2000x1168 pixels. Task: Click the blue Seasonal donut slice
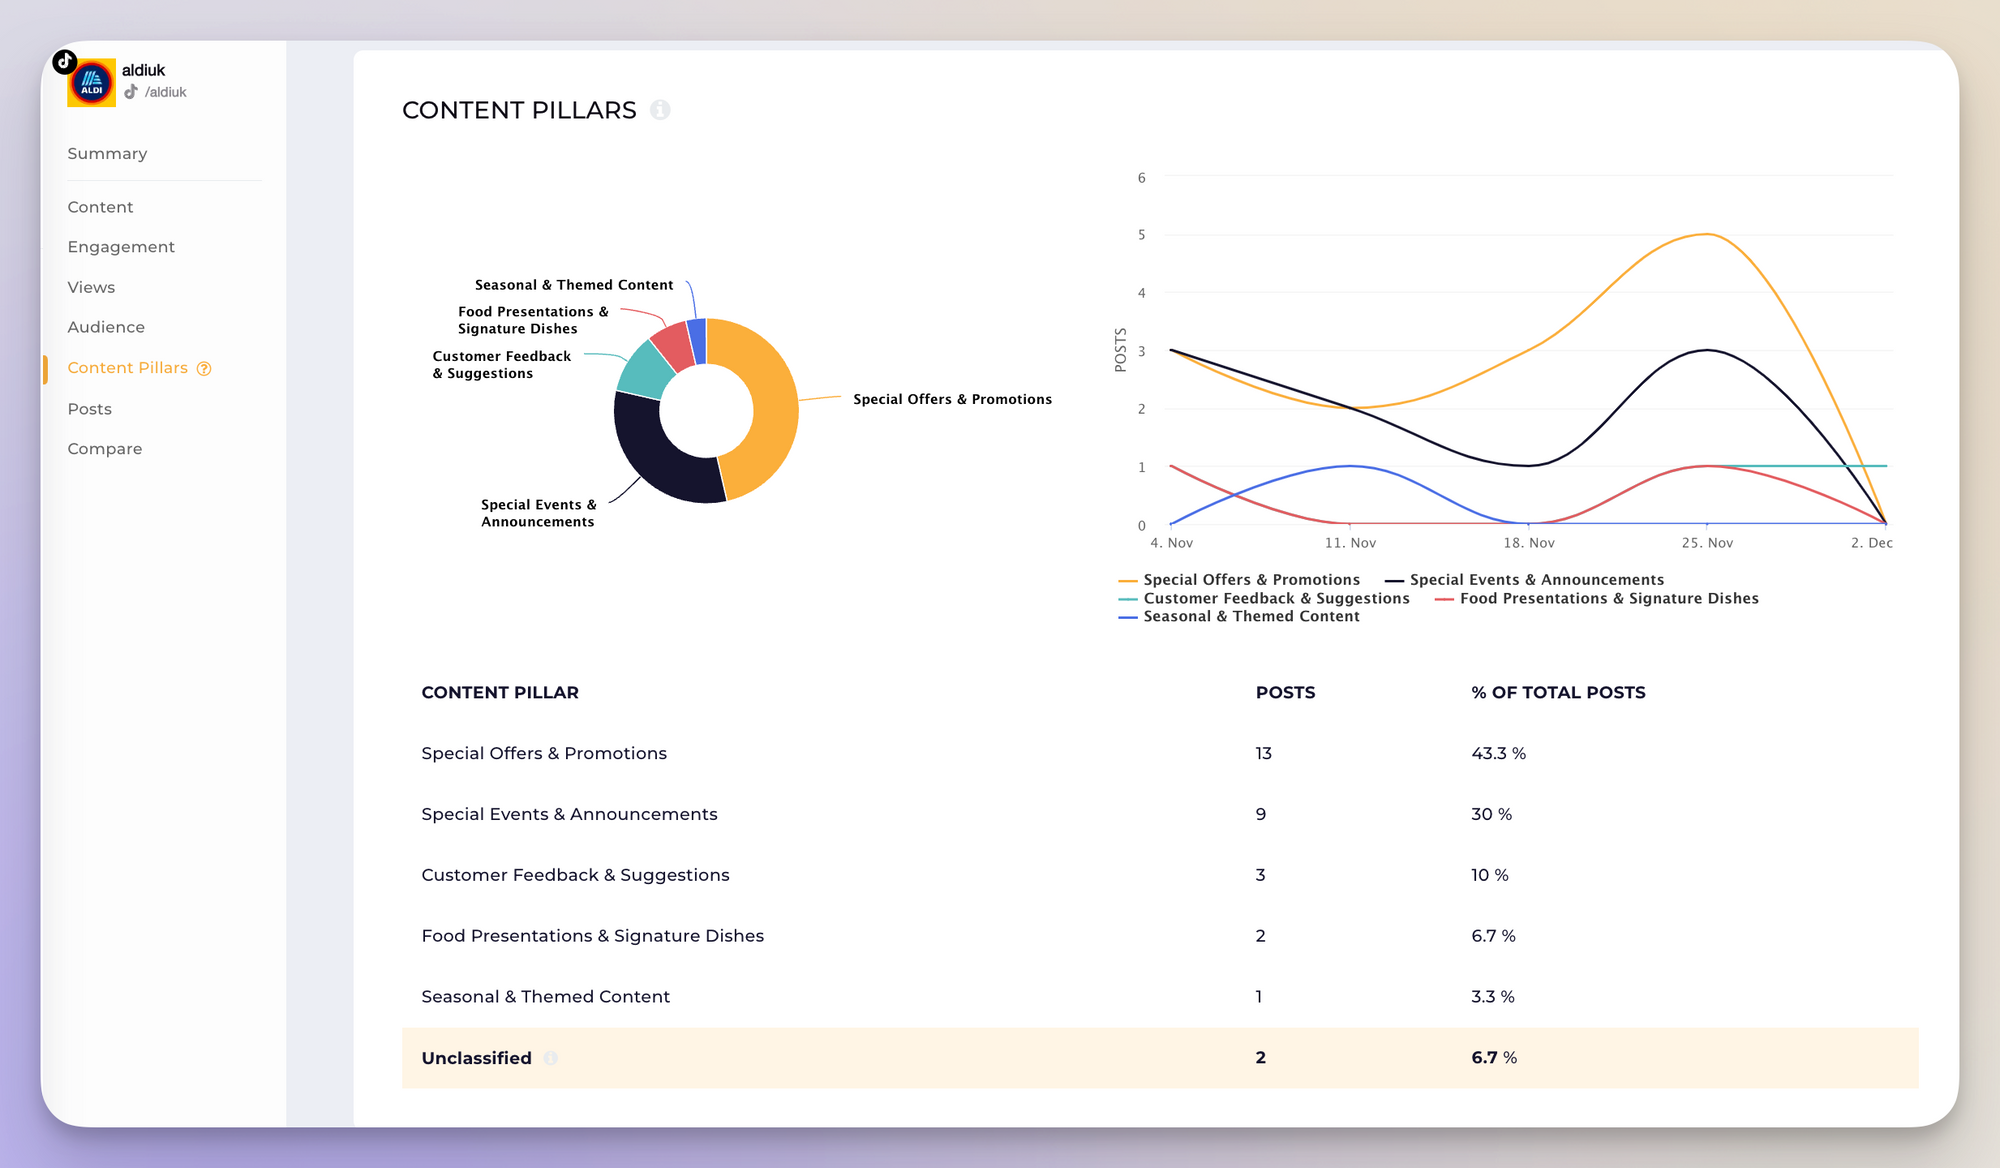698,340
